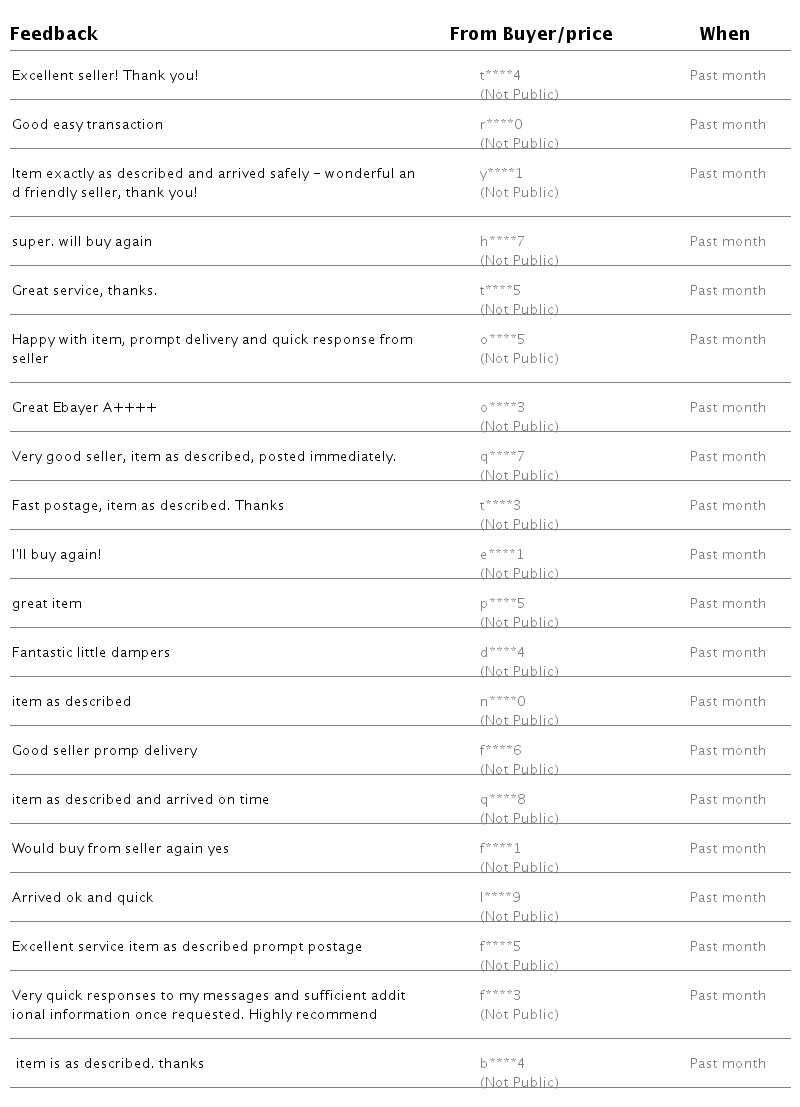Viewport: 800px width, 1107px height.
Task: Click 'Would buy from seller again yes'
Action: point(120,849)
